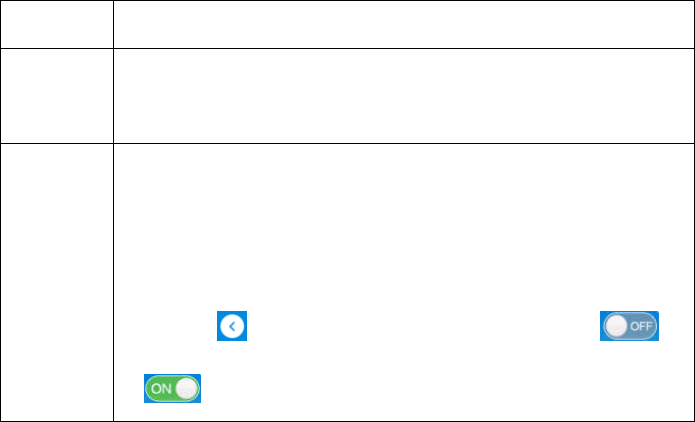
Task: Click the empty top-right table header cell
Action: coord(404,24)
